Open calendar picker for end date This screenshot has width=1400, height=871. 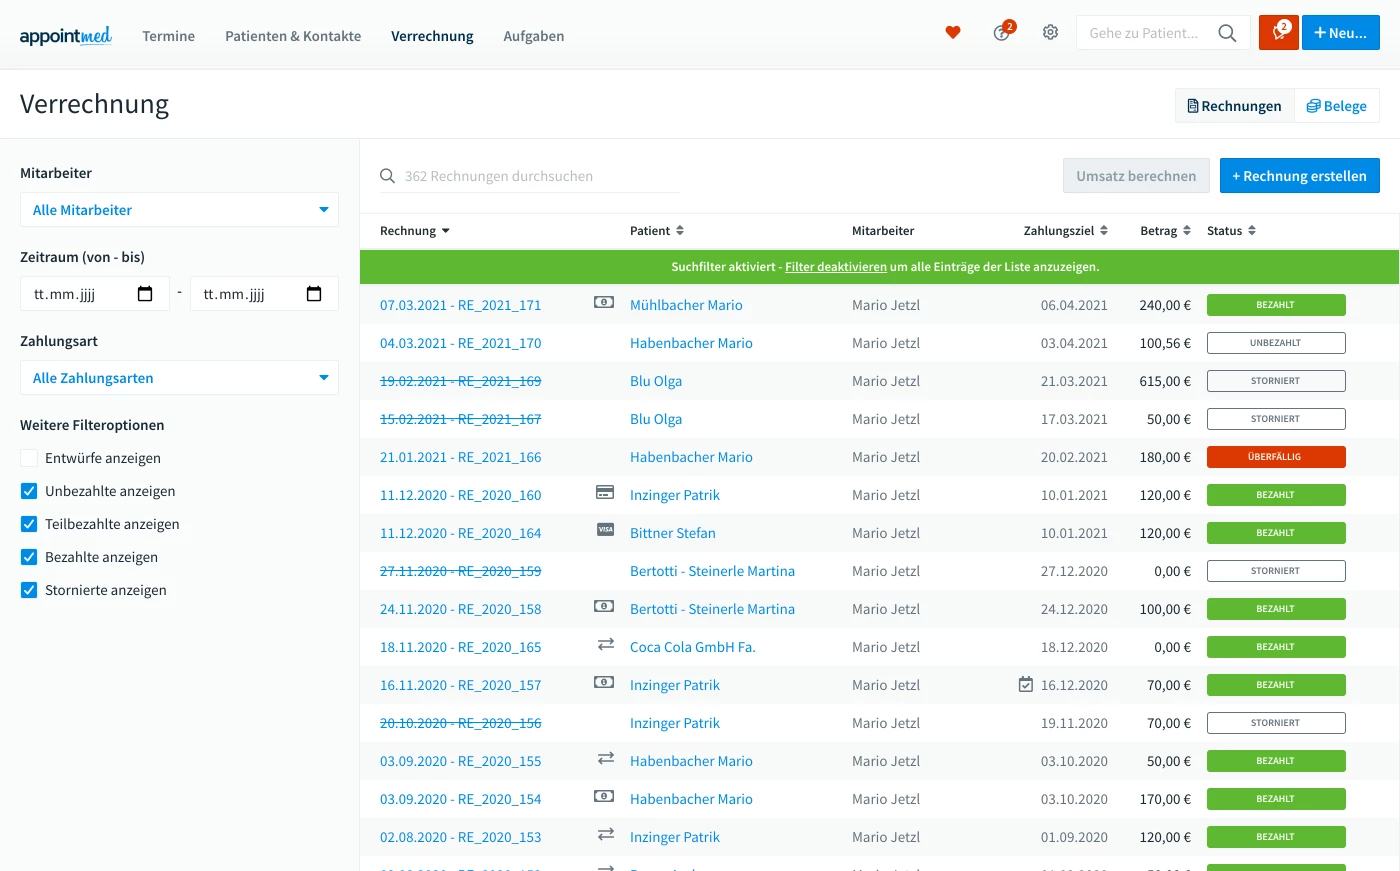click(314, 294)
